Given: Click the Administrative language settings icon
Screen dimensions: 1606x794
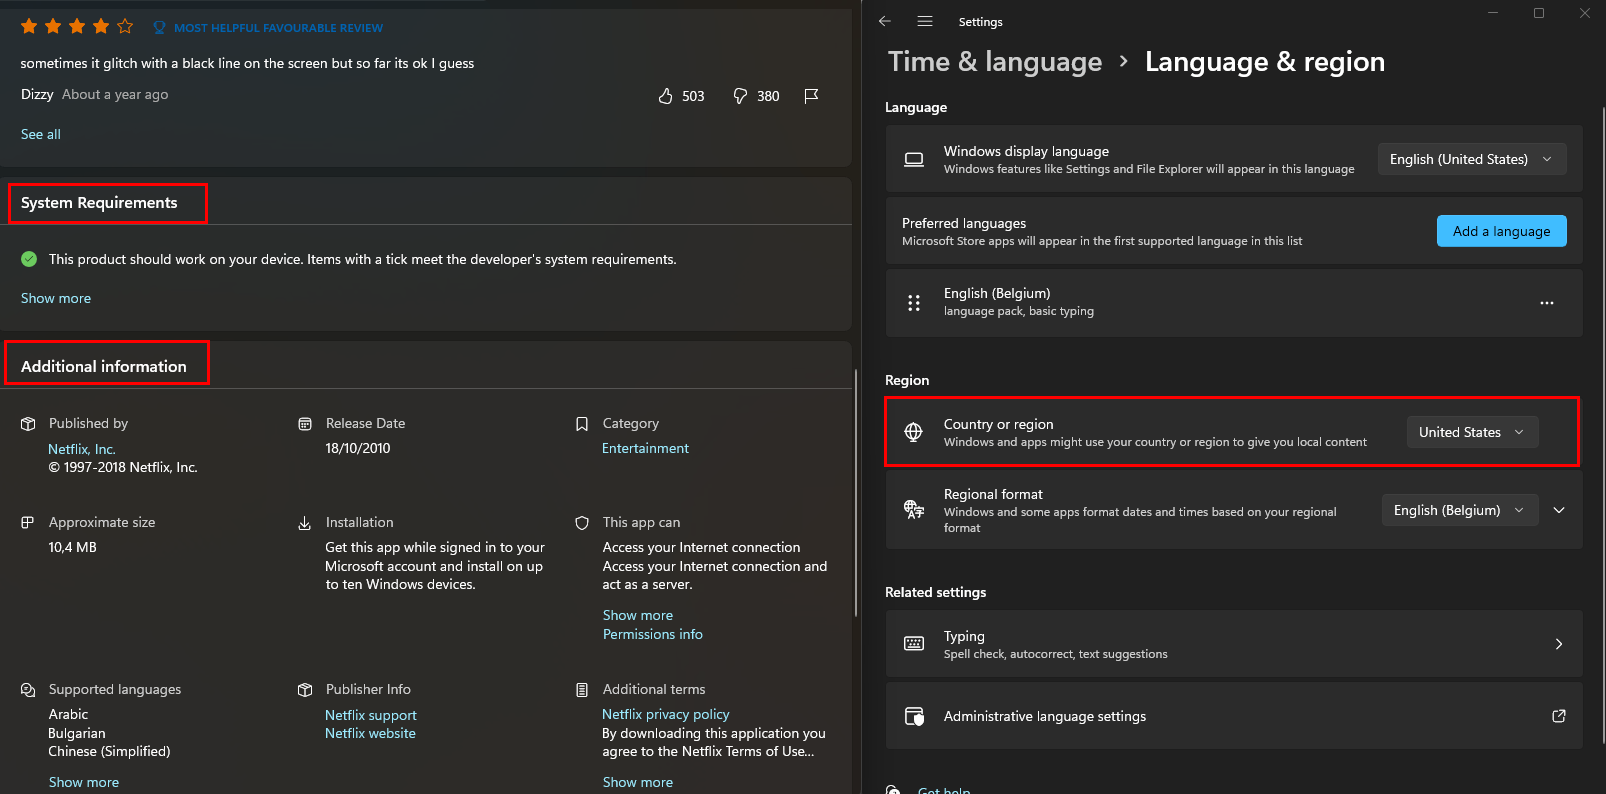Looking at the screenshot, I should click(914, 716).
